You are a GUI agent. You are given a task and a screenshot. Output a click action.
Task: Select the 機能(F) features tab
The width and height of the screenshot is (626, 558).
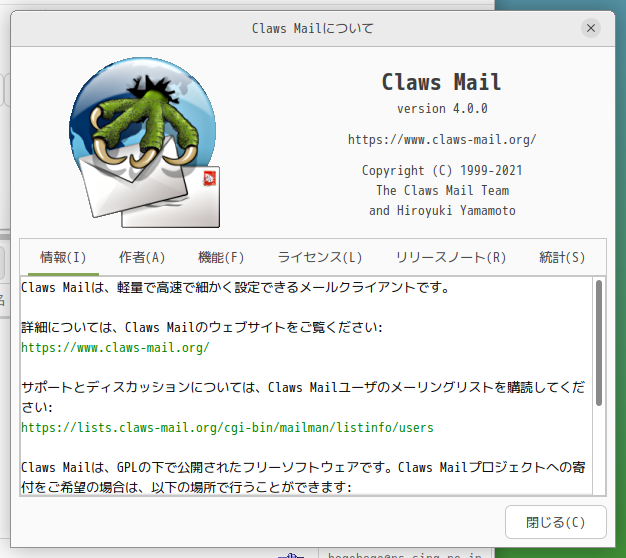tap(221, 257)
